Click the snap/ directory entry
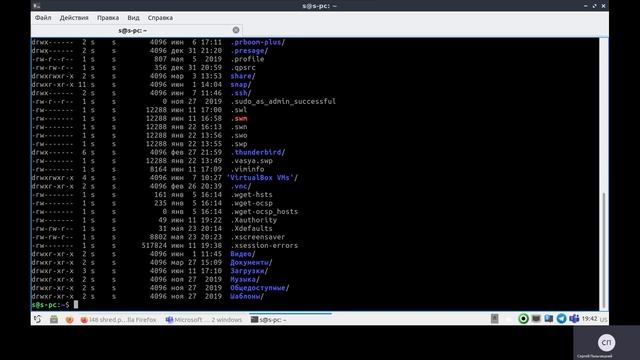The width and height of the screenshot is (640, 360). [240, 84]
